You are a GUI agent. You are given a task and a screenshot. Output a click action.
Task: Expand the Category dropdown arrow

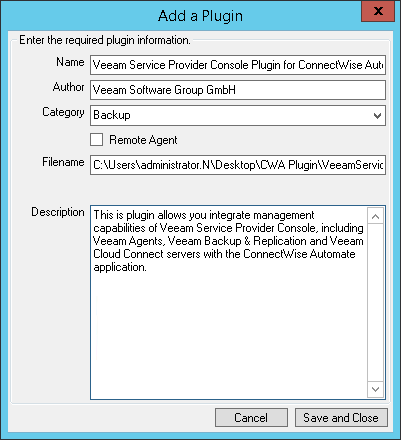tap(377, 116)
